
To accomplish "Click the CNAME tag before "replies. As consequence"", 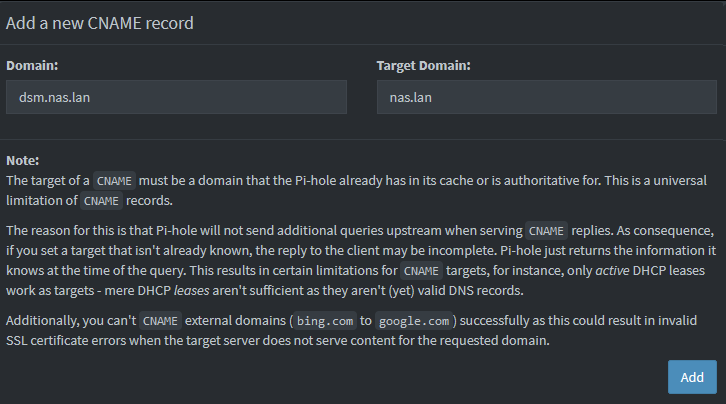I will tap(546, 230).
